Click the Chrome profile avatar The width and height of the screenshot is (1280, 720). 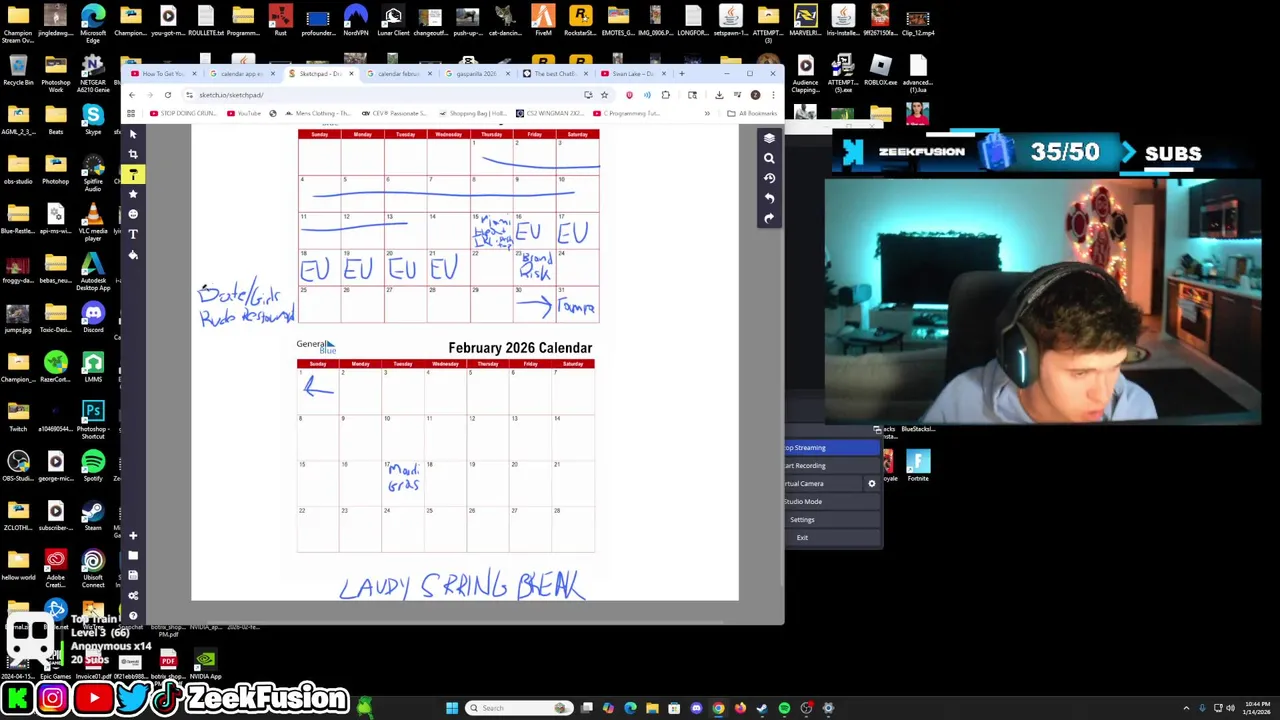pyautogui.click(x=755, y=95)
